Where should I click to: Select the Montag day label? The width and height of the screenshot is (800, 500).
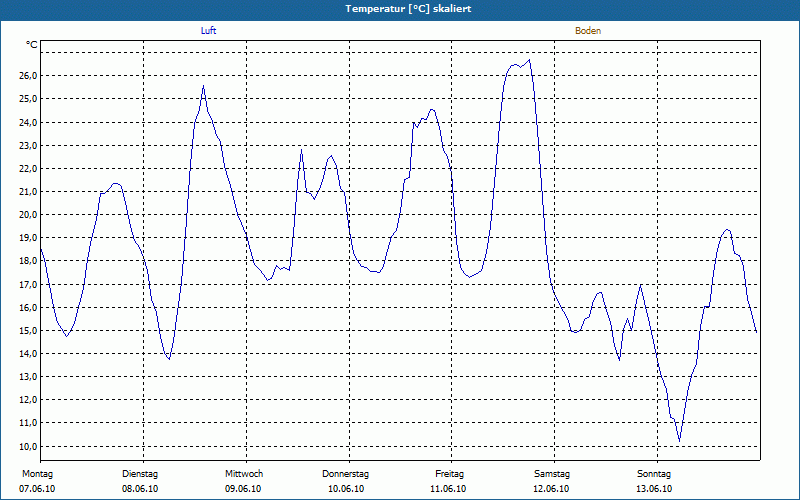(x=37, y=474)
